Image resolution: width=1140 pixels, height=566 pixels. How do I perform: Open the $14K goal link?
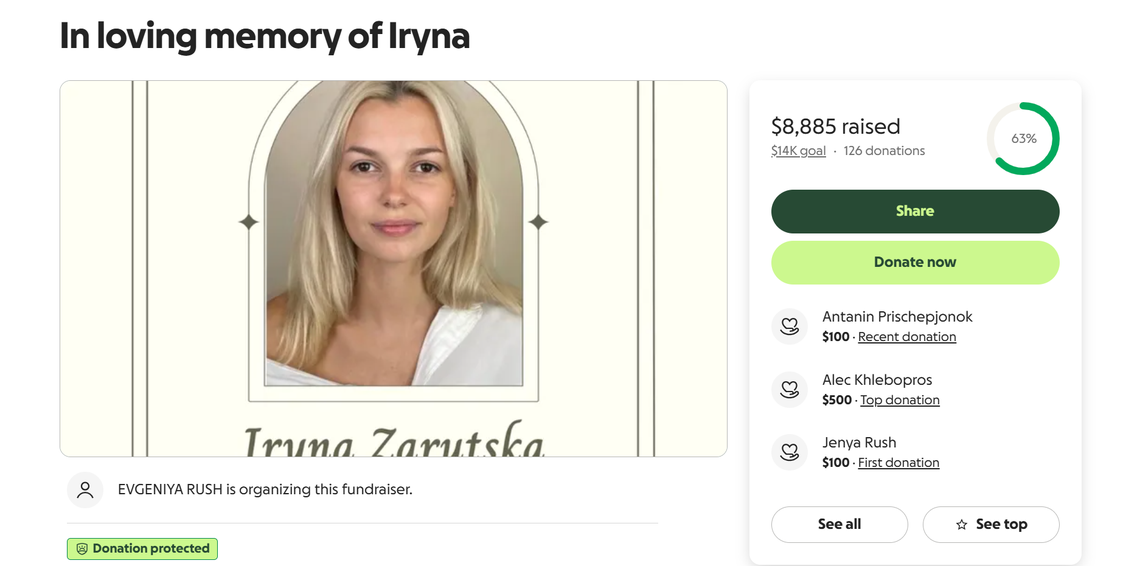click(x=798, y=151)
